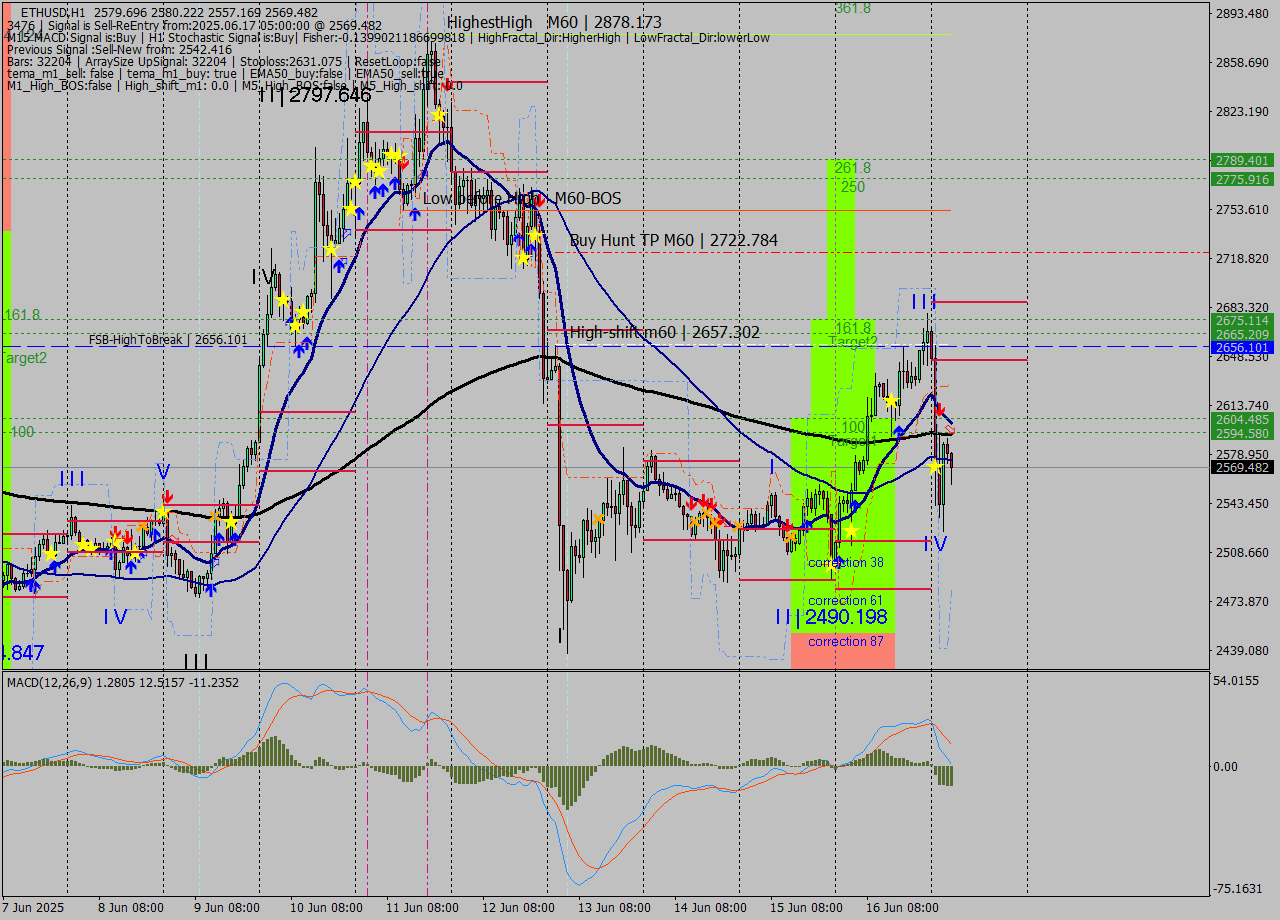Click the red arrow below blue wave V

[x=167, y=497]
